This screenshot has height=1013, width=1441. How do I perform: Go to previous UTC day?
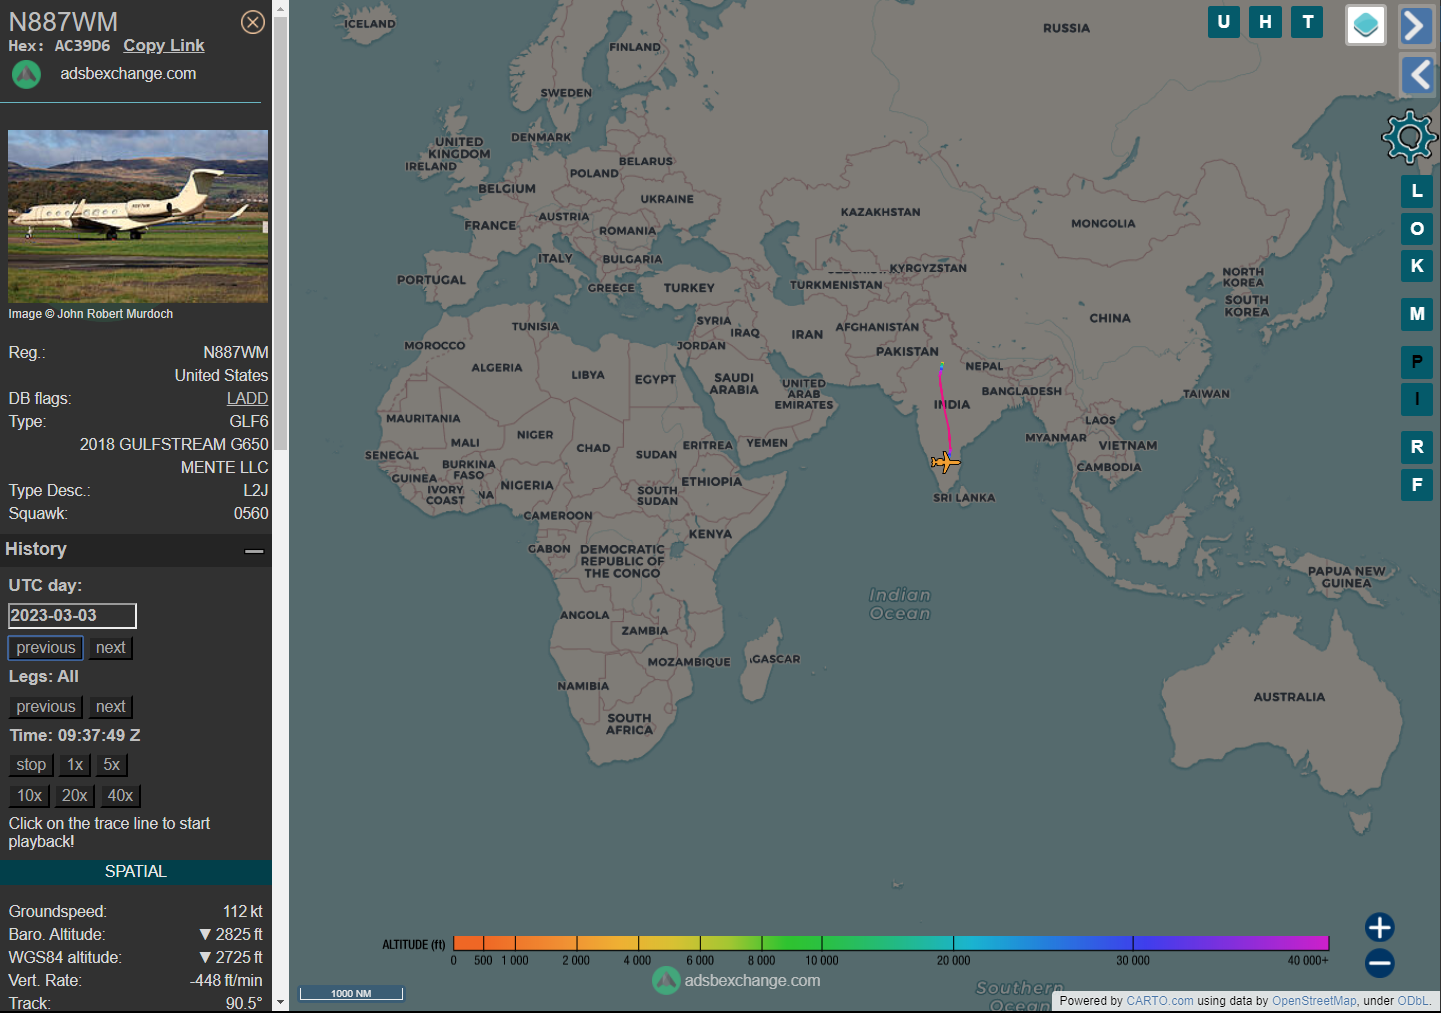tap(46, 648)
